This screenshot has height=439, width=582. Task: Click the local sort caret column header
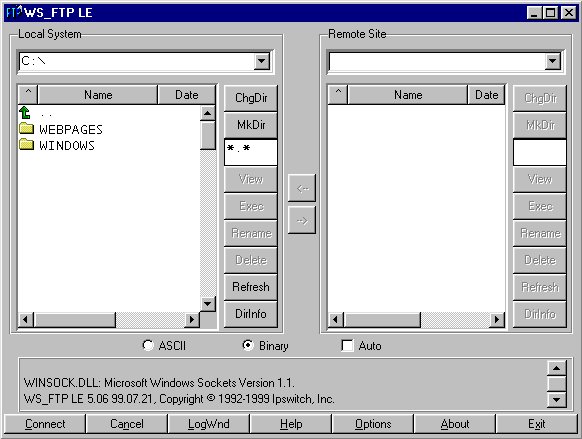pyautogui.click(x=28, y=95)
